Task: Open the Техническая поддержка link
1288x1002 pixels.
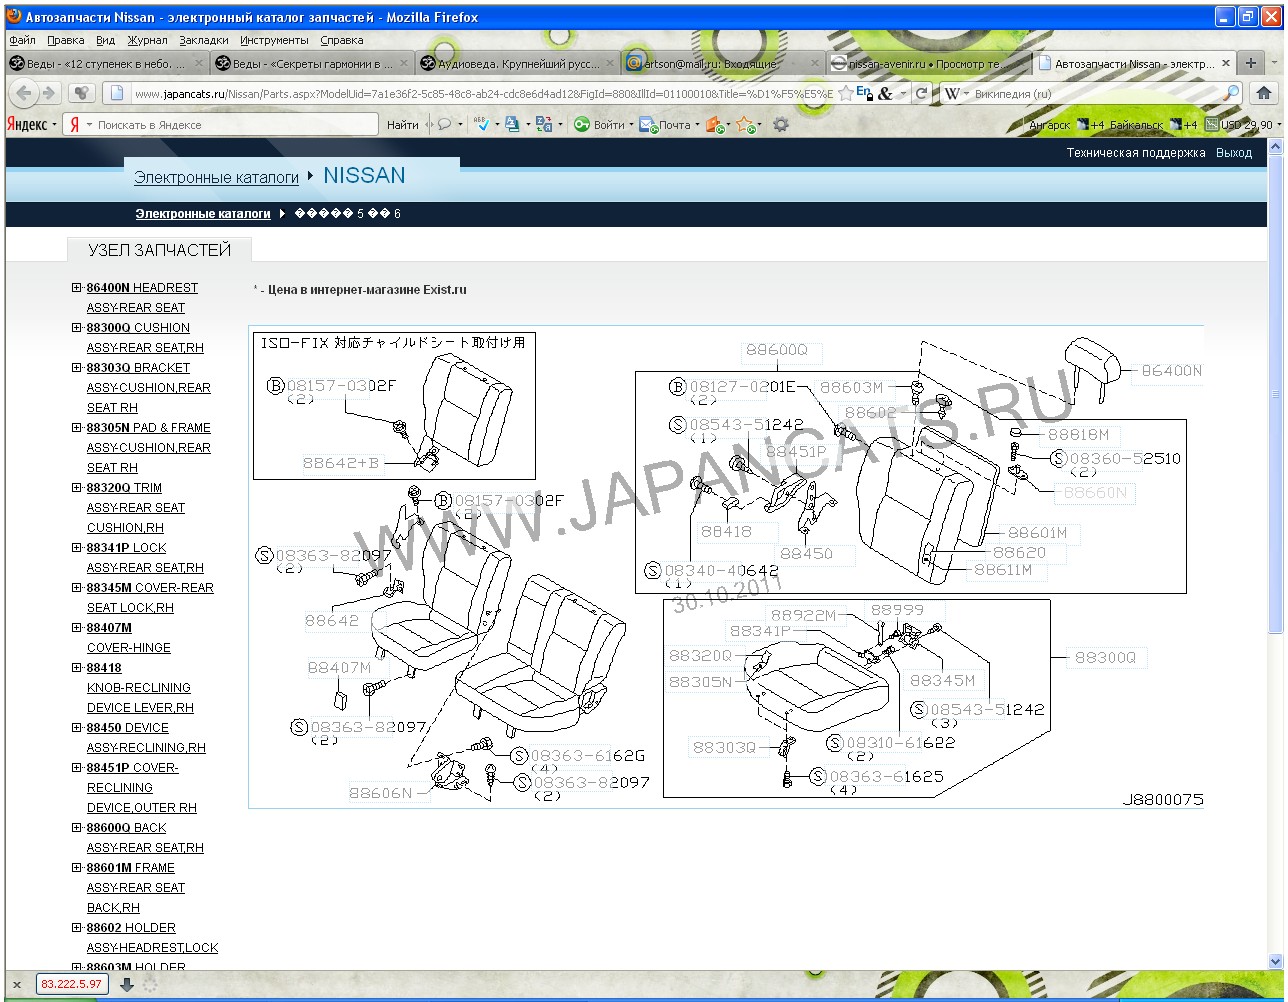Action: pyautogui.click(x=1136, y=153)
